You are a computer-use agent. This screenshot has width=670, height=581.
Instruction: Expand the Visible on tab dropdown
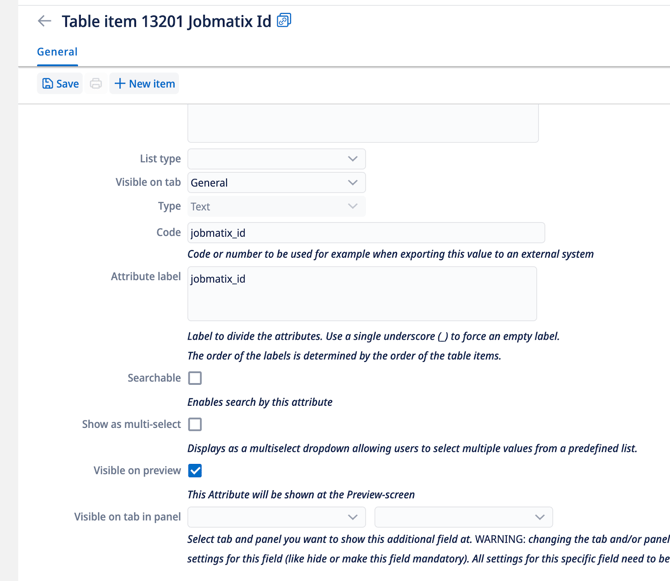click(276, 183)
